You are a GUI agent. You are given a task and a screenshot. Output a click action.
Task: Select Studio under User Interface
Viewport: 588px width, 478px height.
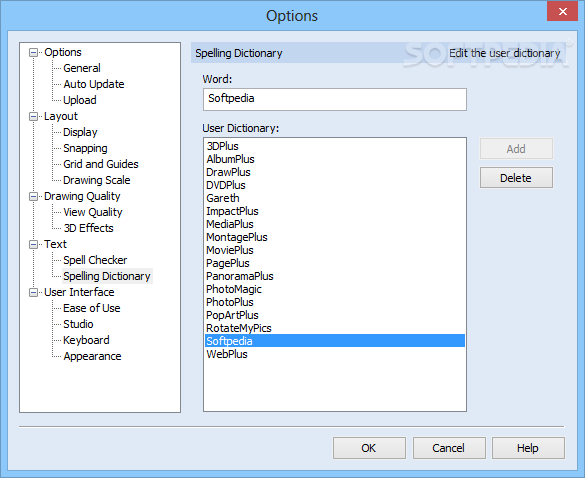point(78,324)
